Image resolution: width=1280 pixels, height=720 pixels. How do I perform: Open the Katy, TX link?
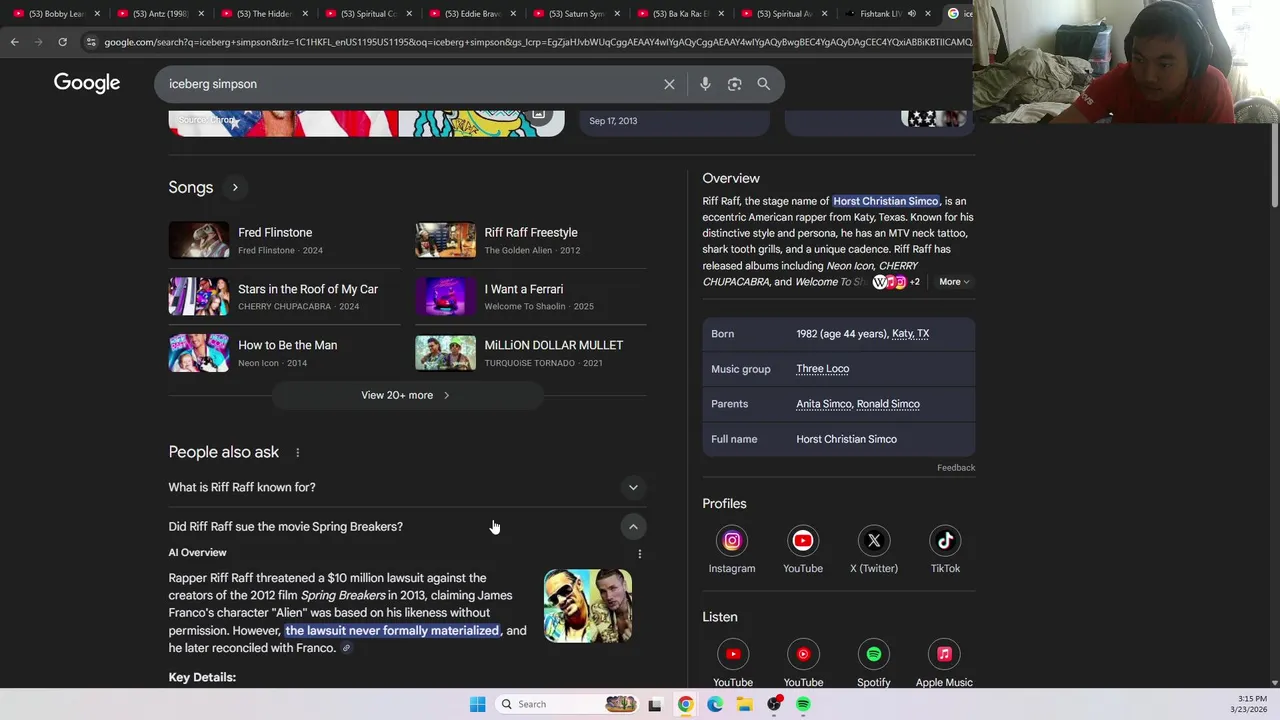[910, 334]
